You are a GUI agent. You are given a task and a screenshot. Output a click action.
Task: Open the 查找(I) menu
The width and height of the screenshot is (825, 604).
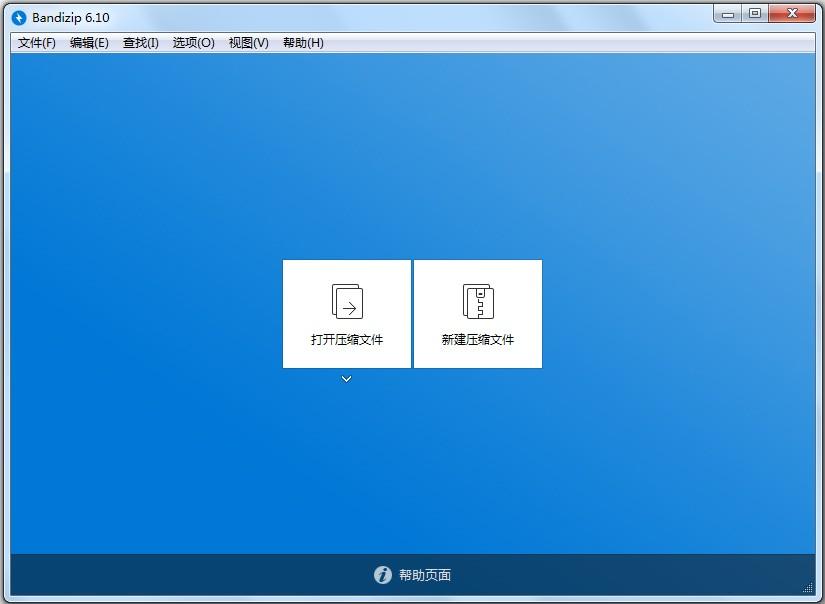tap(140, 43)
